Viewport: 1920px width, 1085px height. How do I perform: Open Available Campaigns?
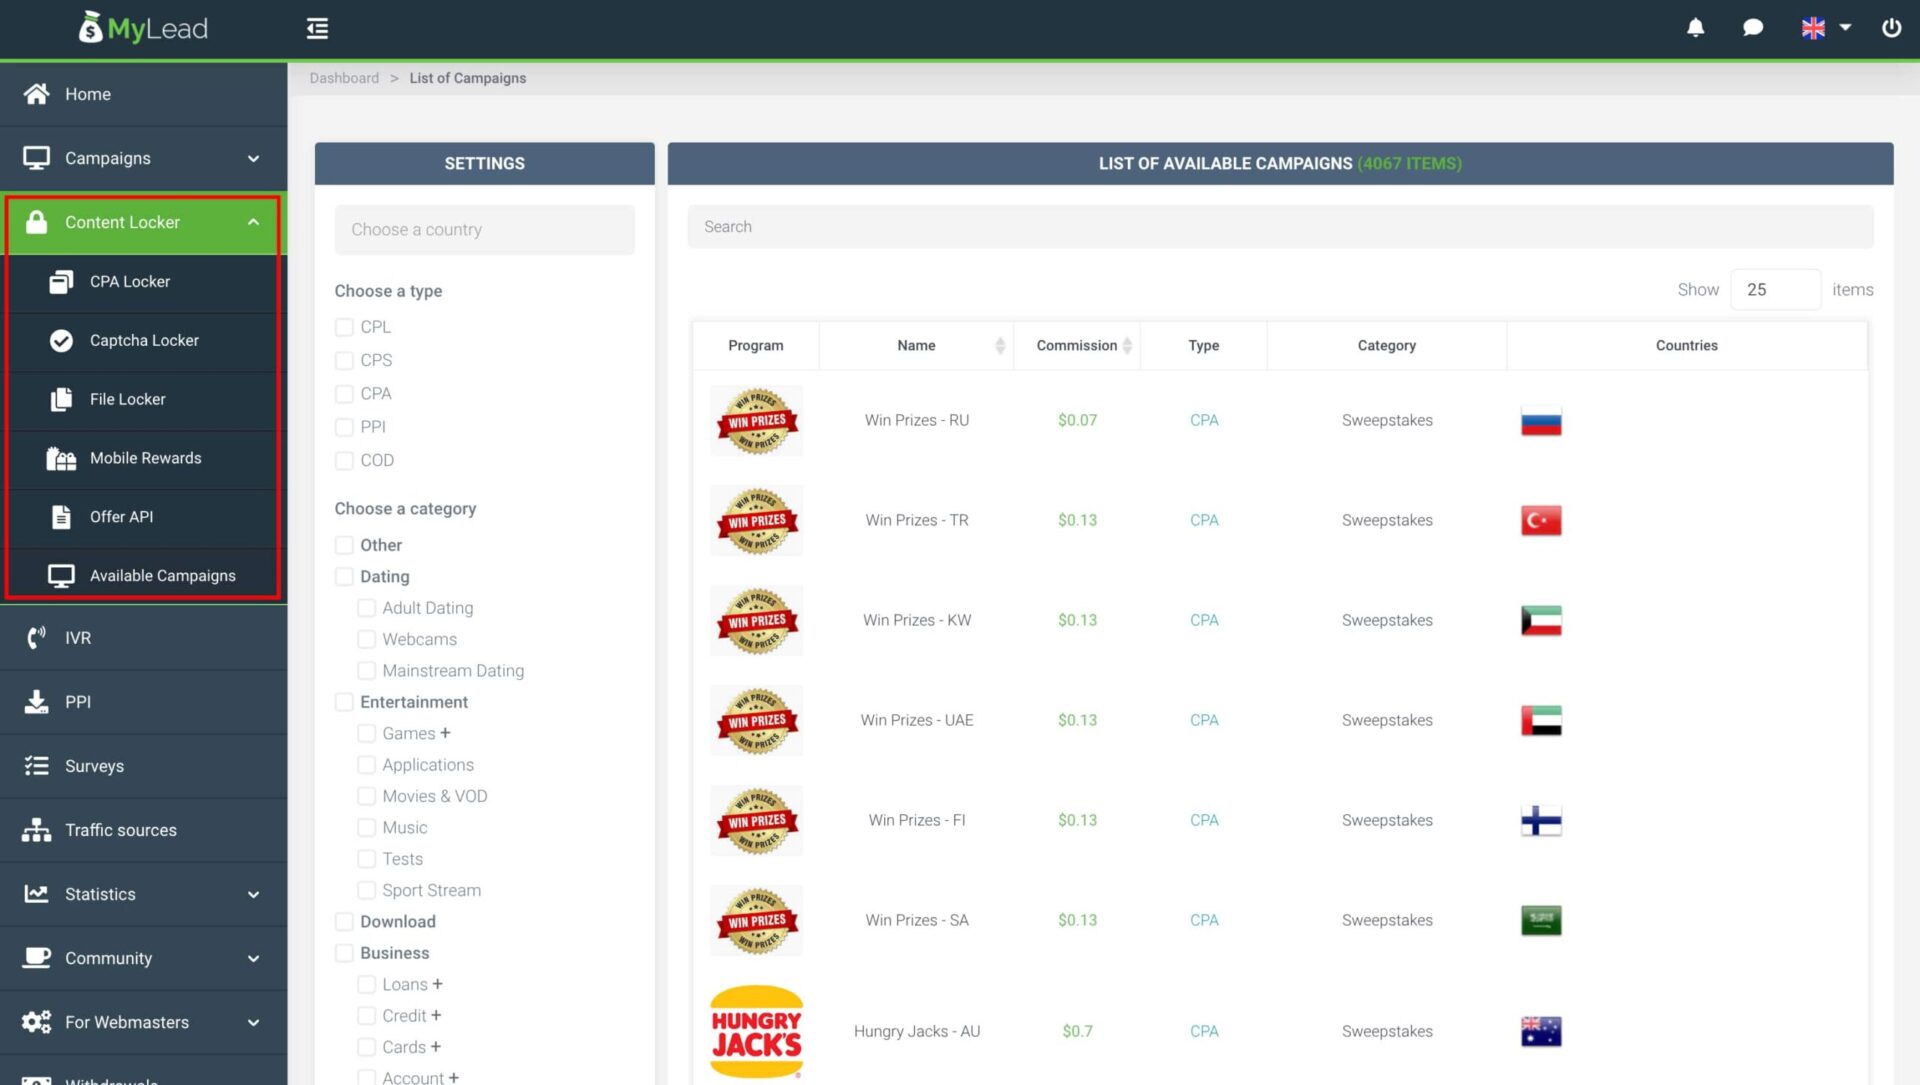tap(162, 575)
